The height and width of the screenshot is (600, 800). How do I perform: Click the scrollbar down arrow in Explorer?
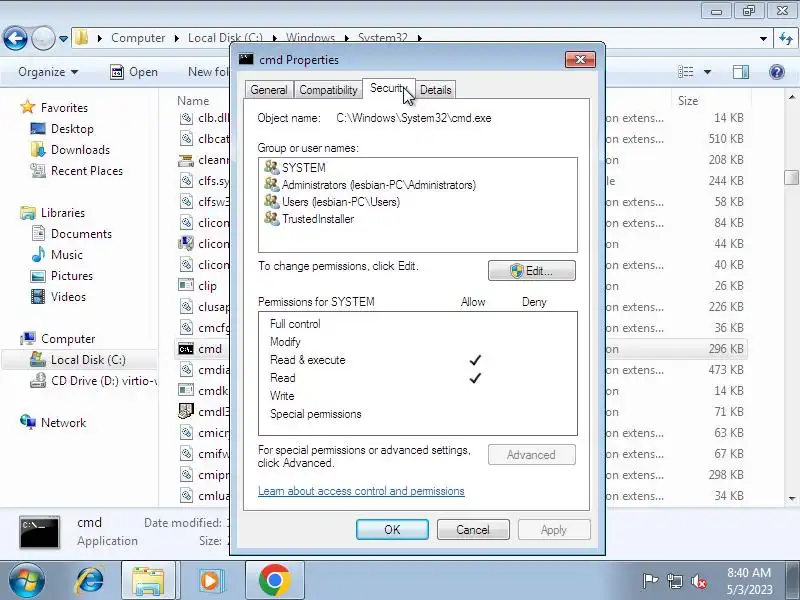(x=791, y=498)
